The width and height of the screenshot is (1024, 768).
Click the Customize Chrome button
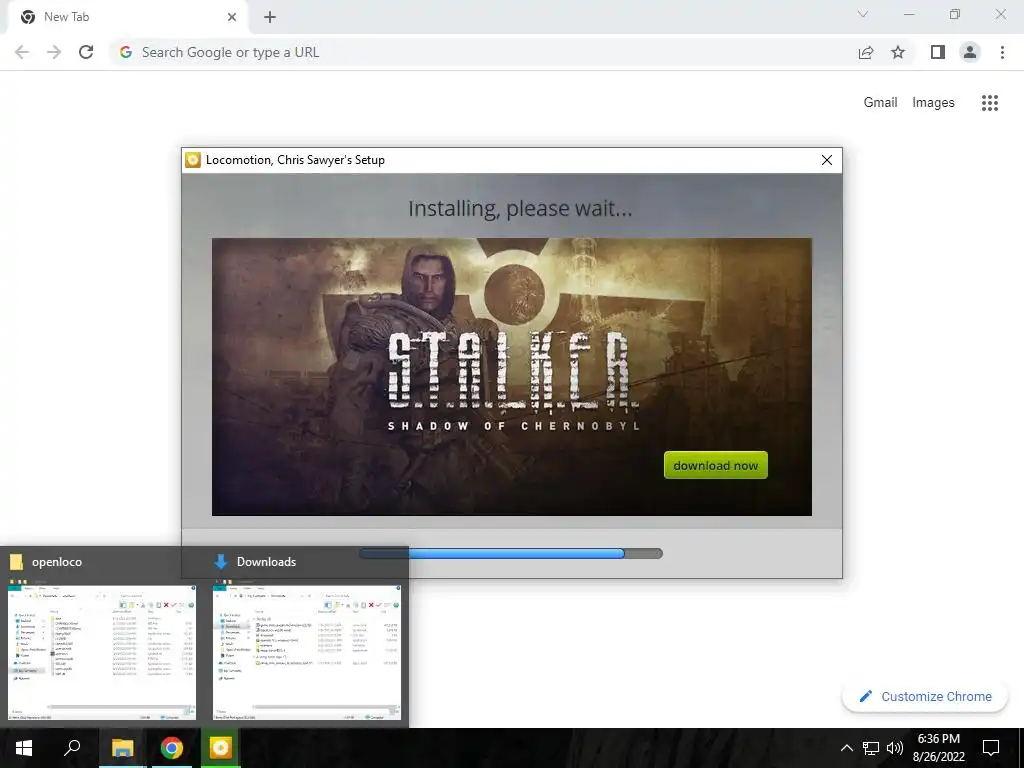(925, 696)
